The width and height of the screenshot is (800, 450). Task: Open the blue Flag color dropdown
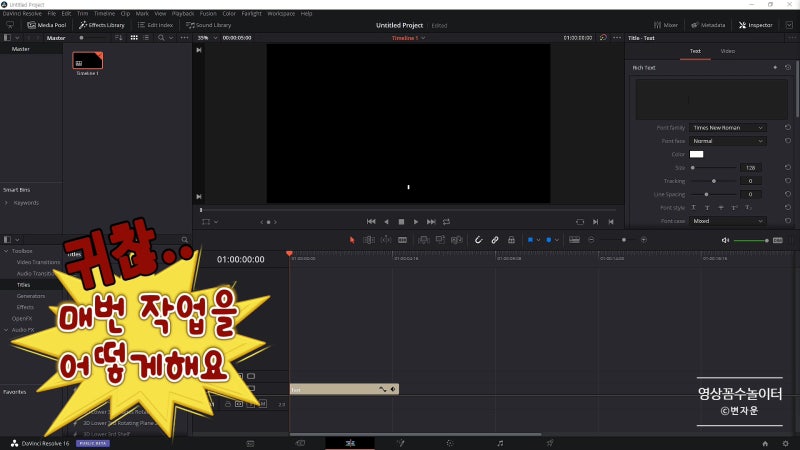coord(538,240)
